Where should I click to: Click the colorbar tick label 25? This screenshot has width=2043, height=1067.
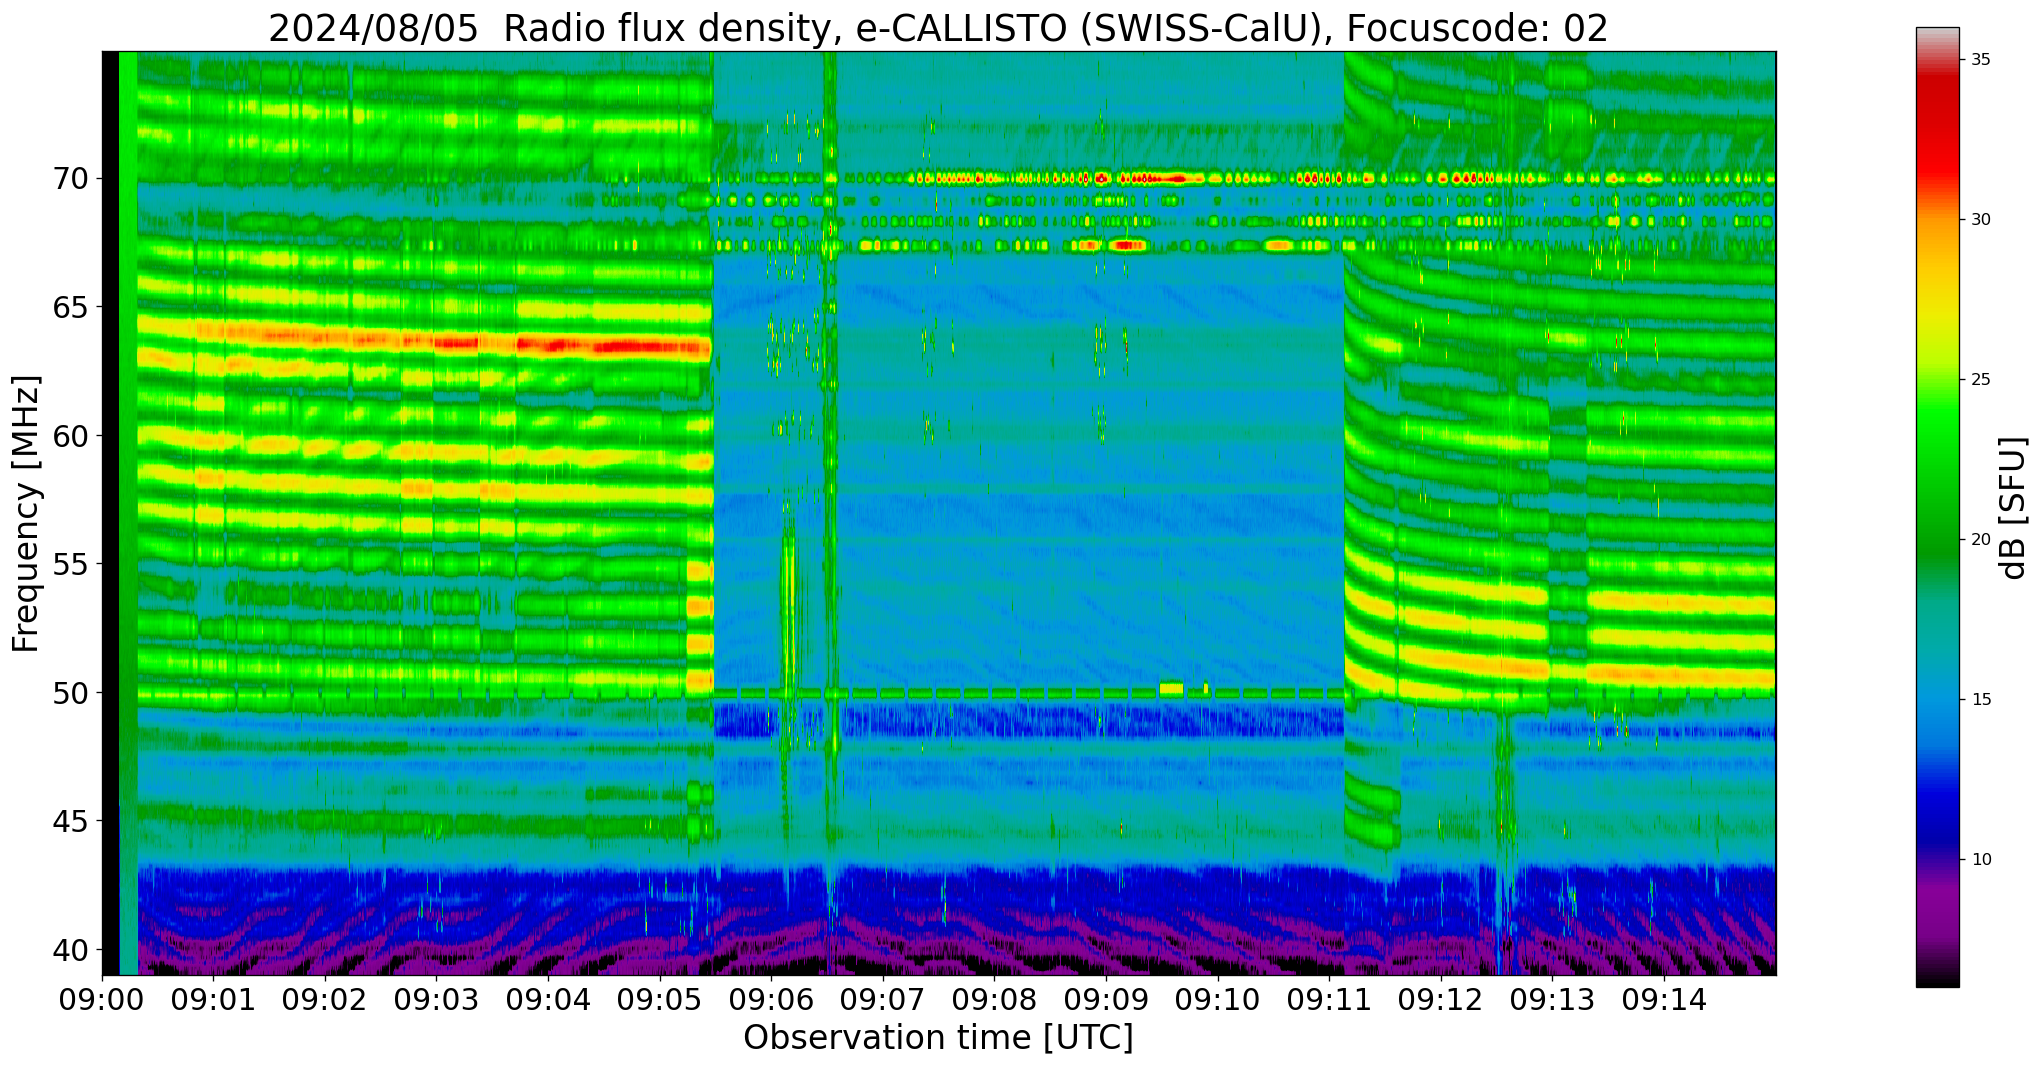pos(1980,380)
